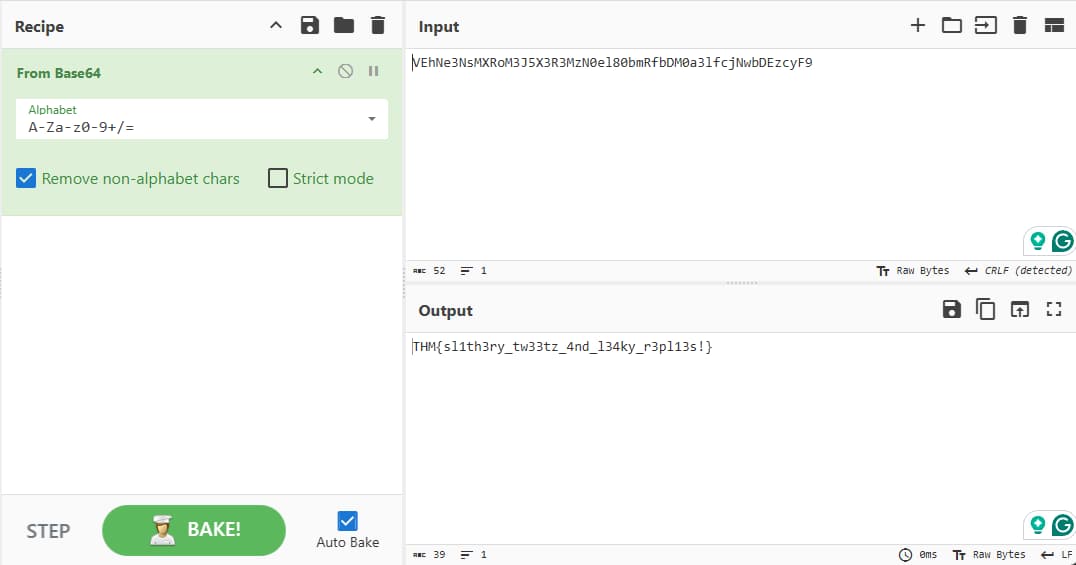Screen dimensions: 1076x565
Task: Toggle the Auto Bake checkbox
Action: pos(347,520)
